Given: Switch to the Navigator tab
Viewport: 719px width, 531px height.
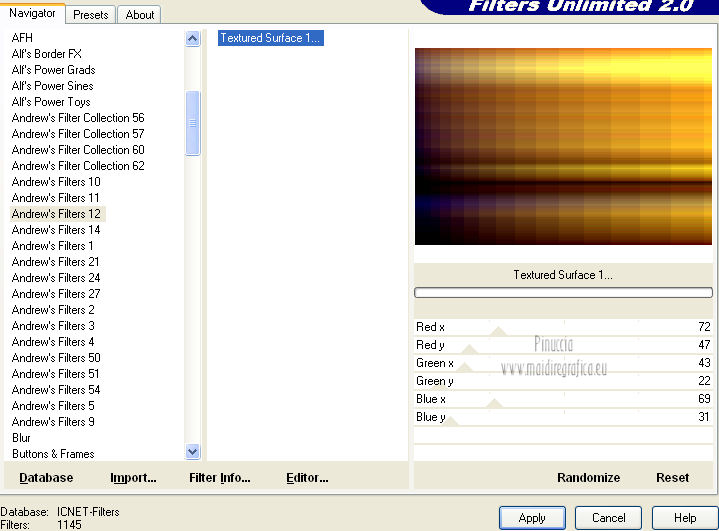Looking at the screenshot, I should pyautogui.click(x=32, y=14).
